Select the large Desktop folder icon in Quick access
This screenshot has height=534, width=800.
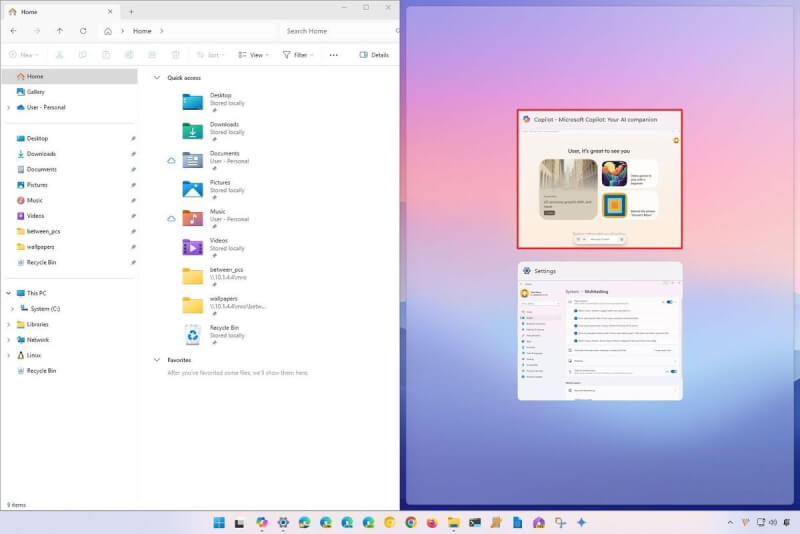pos(192,102)
